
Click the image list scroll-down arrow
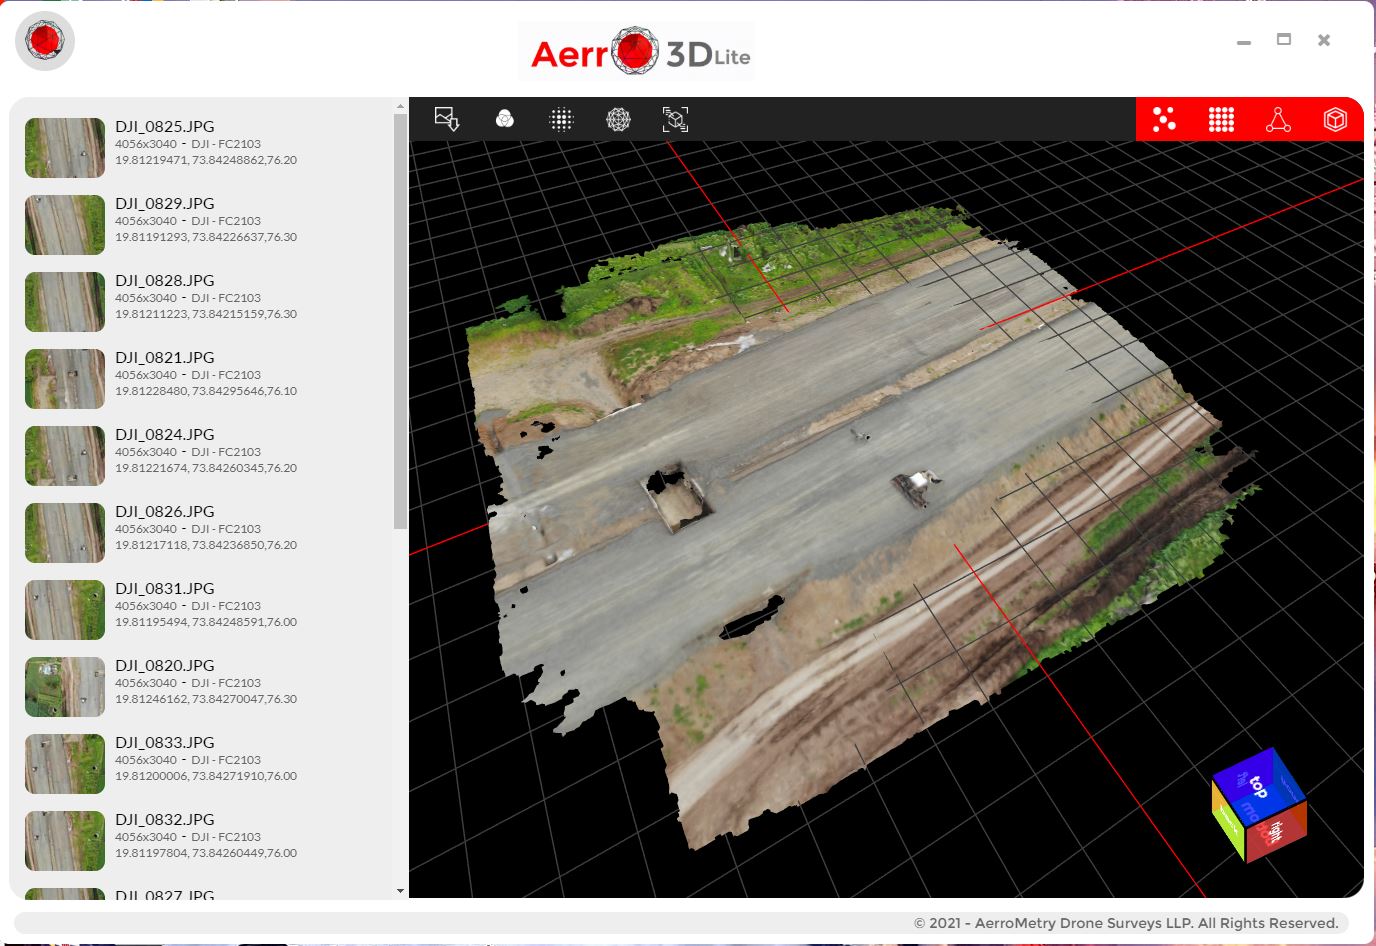pos(400,891)
